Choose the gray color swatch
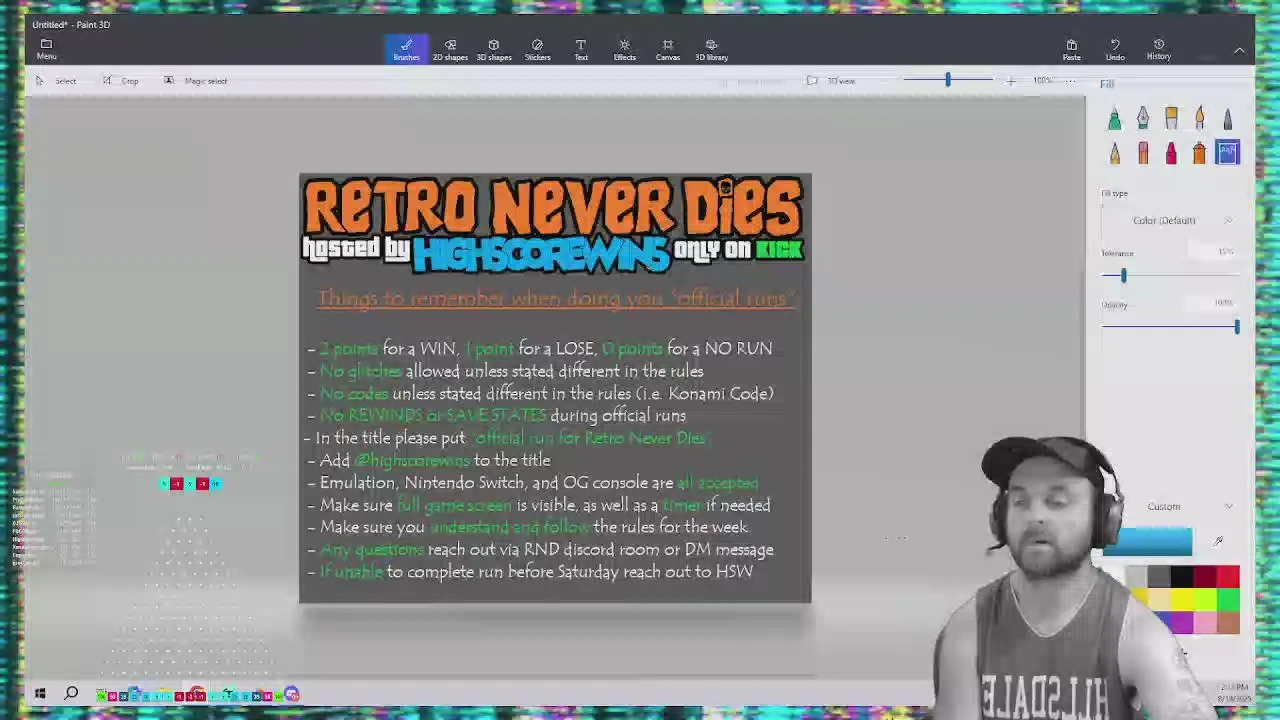The height and width of the screenshot is (720, 1280). coord(1159,577)
